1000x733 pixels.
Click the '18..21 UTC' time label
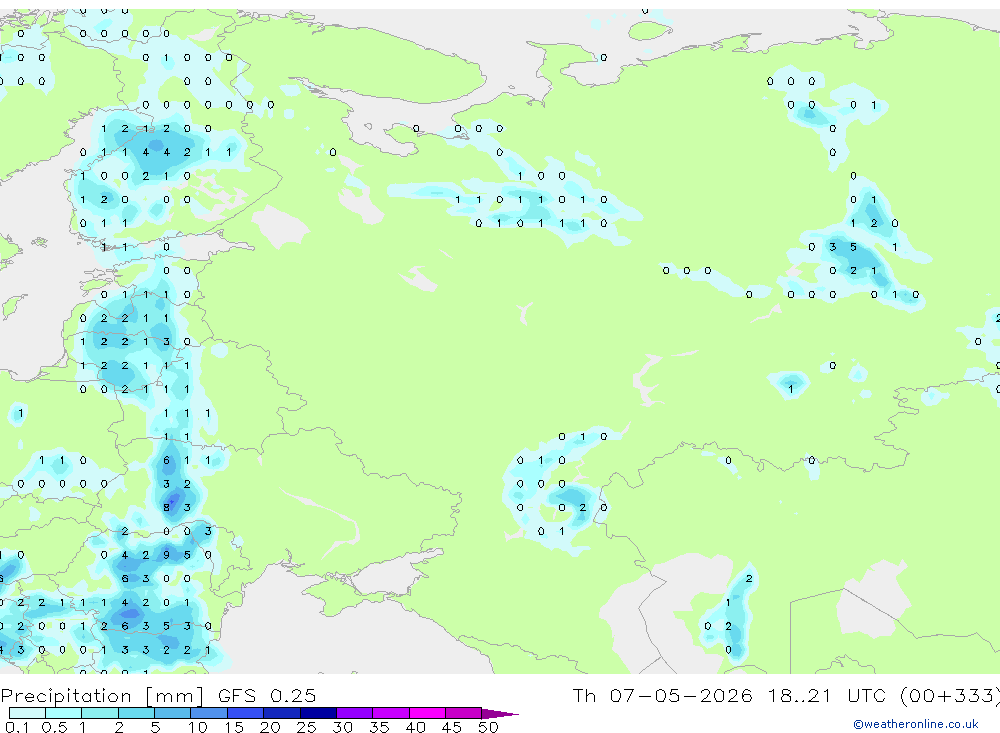click(829, 695)
